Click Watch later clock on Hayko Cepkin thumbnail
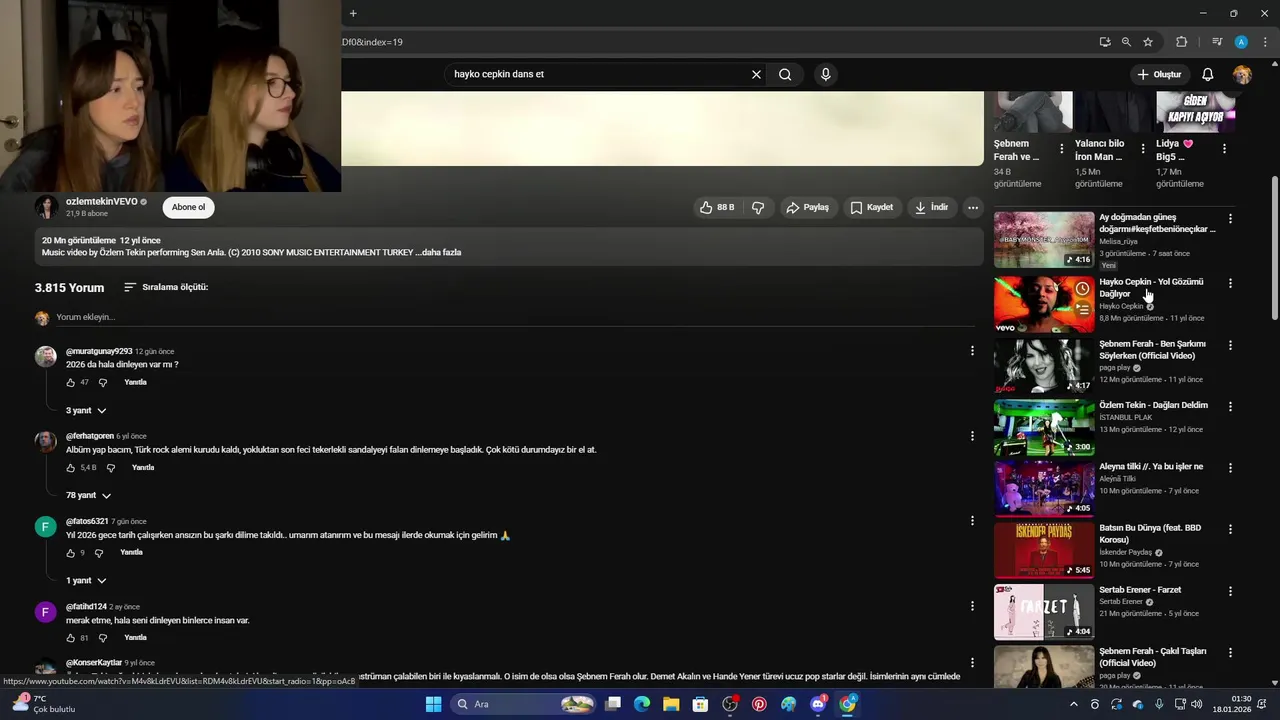 pyautogui.click(x=1082, y=289)
